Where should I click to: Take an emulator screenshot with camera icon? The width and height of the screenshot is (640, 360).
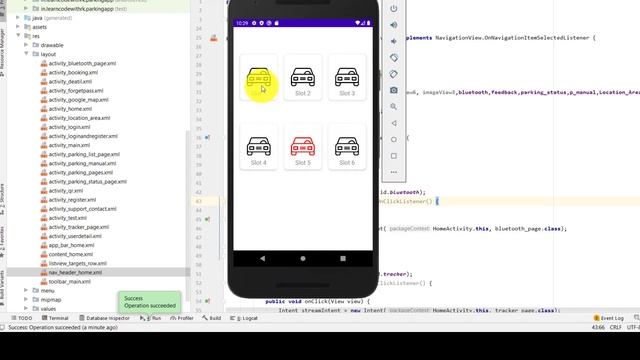(393, 90)
